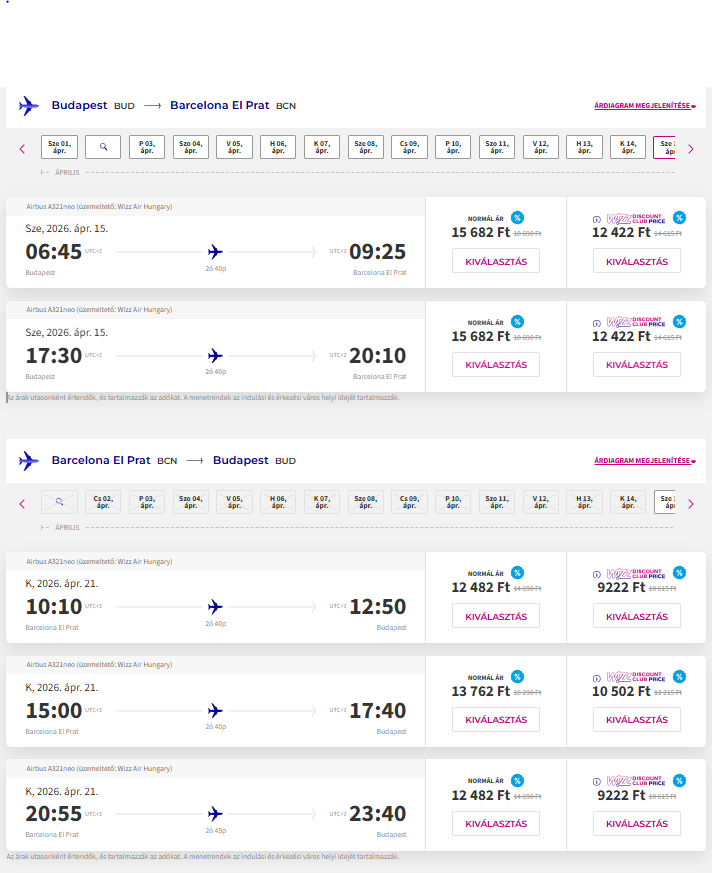The image size is (712, 873).
Task: Click the percent badge on the 06:45 normal price
Action: (x=517, y=217)
